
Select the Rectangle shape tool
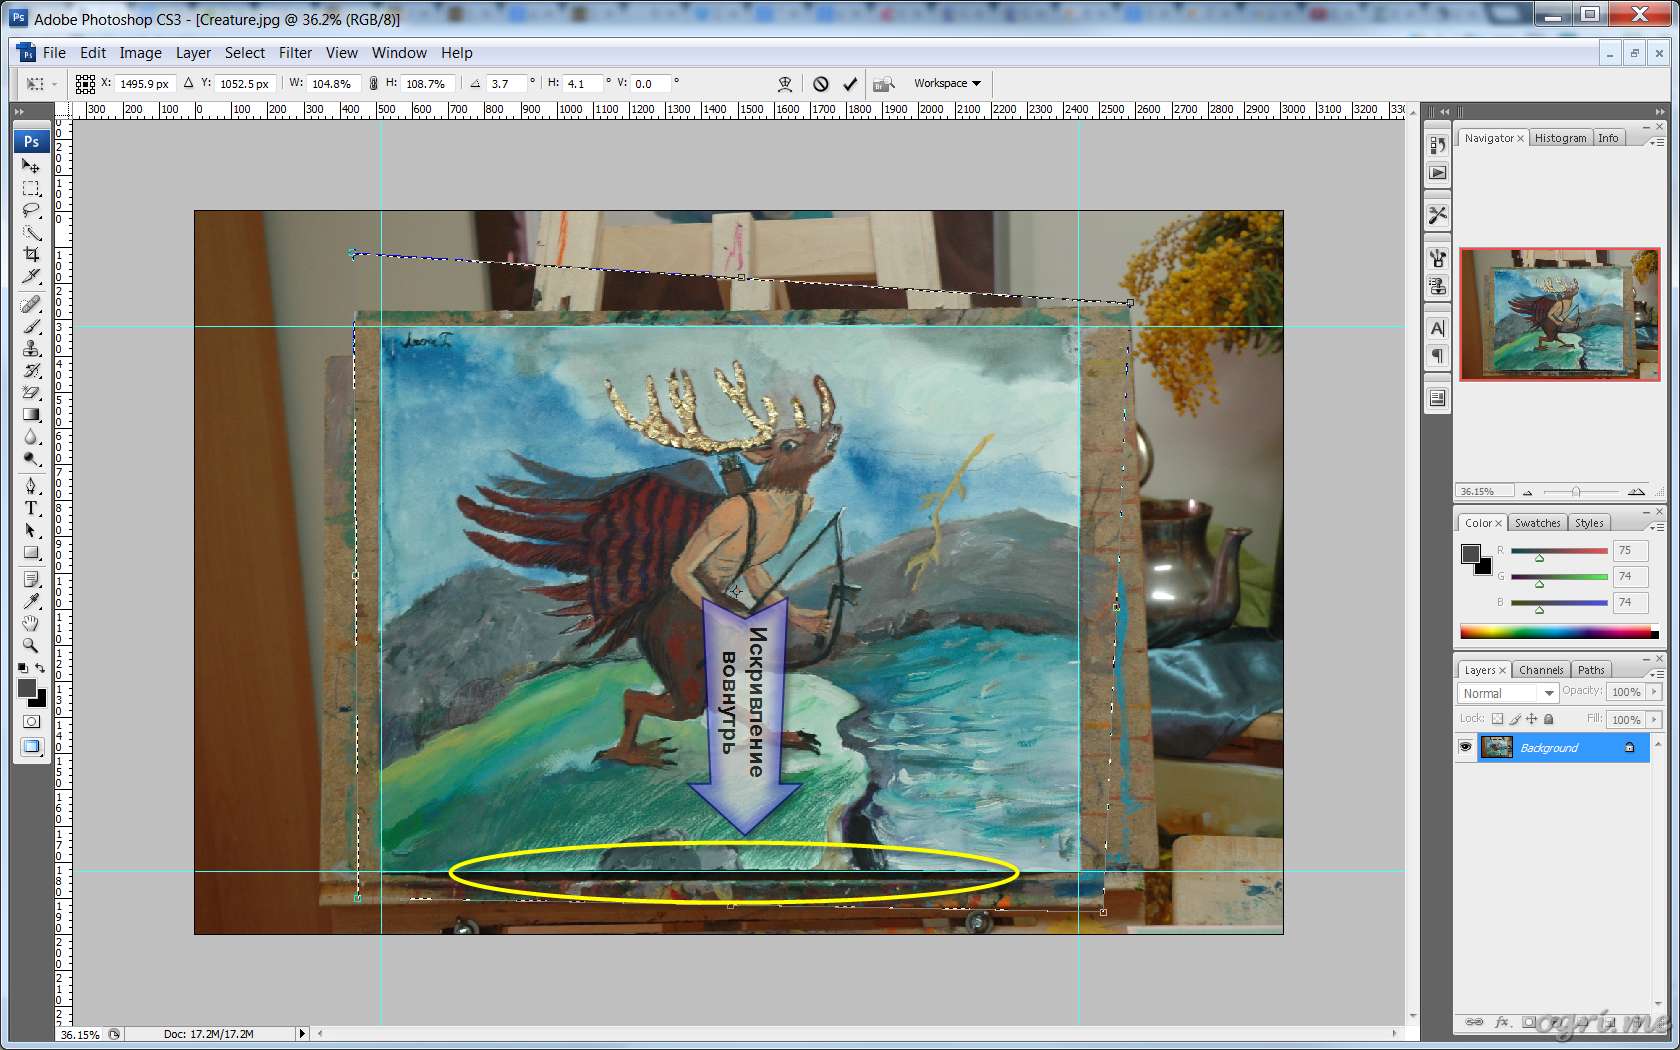(31, 552)
